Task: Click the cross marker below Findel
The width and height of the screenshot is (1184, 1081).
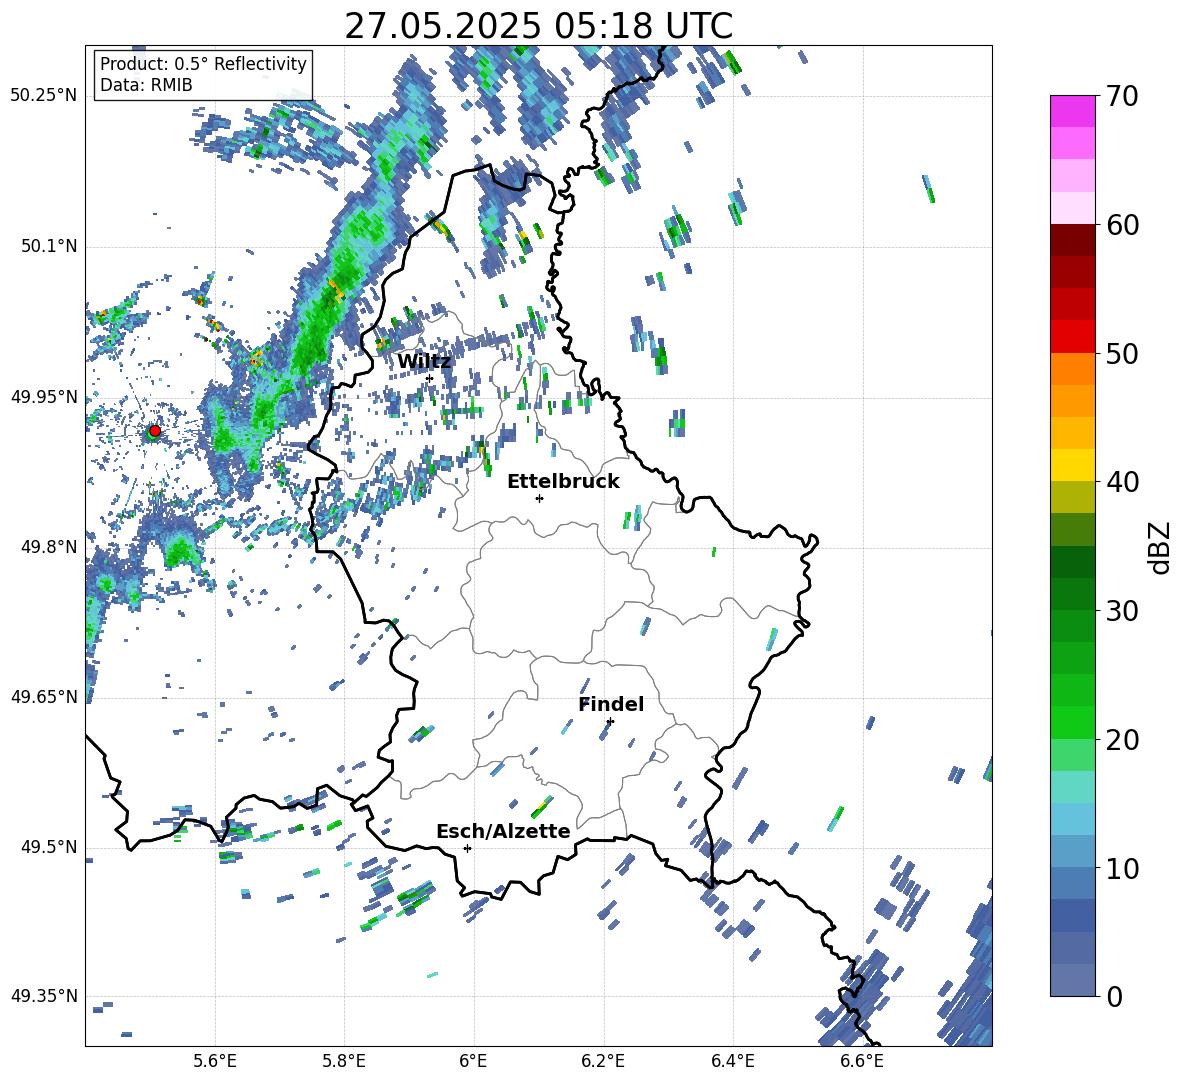Action: (x=610, y=721)
